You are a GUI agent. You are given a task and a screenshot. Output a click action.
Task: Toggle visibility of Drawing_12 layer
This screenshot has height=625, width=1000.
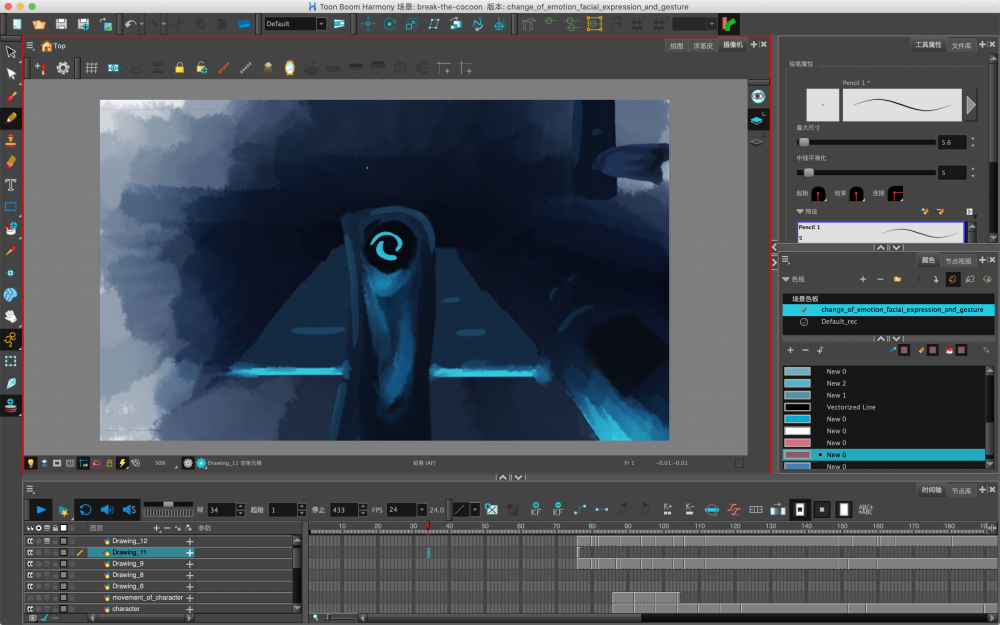click(x=29, y=541)
